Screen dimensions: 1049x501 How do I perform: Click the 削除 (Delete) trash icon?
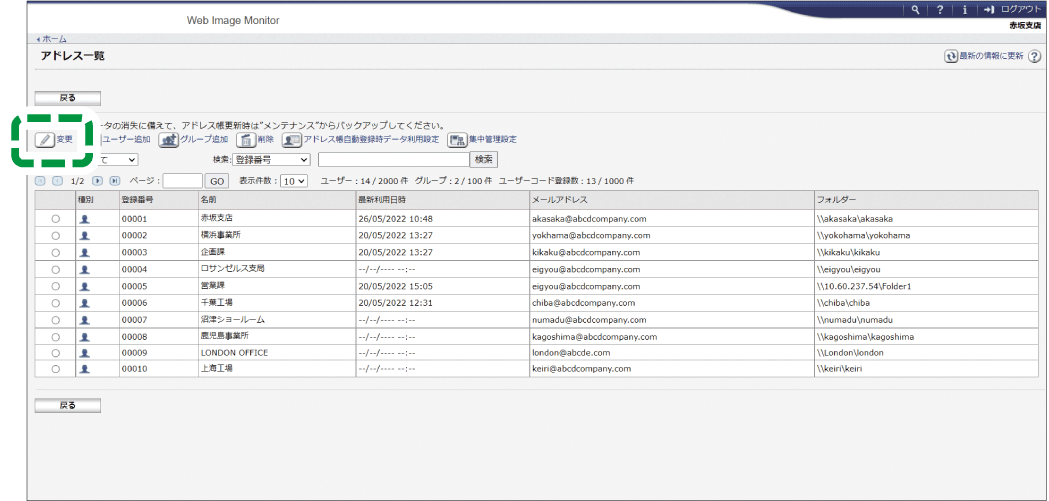point(245,140)
